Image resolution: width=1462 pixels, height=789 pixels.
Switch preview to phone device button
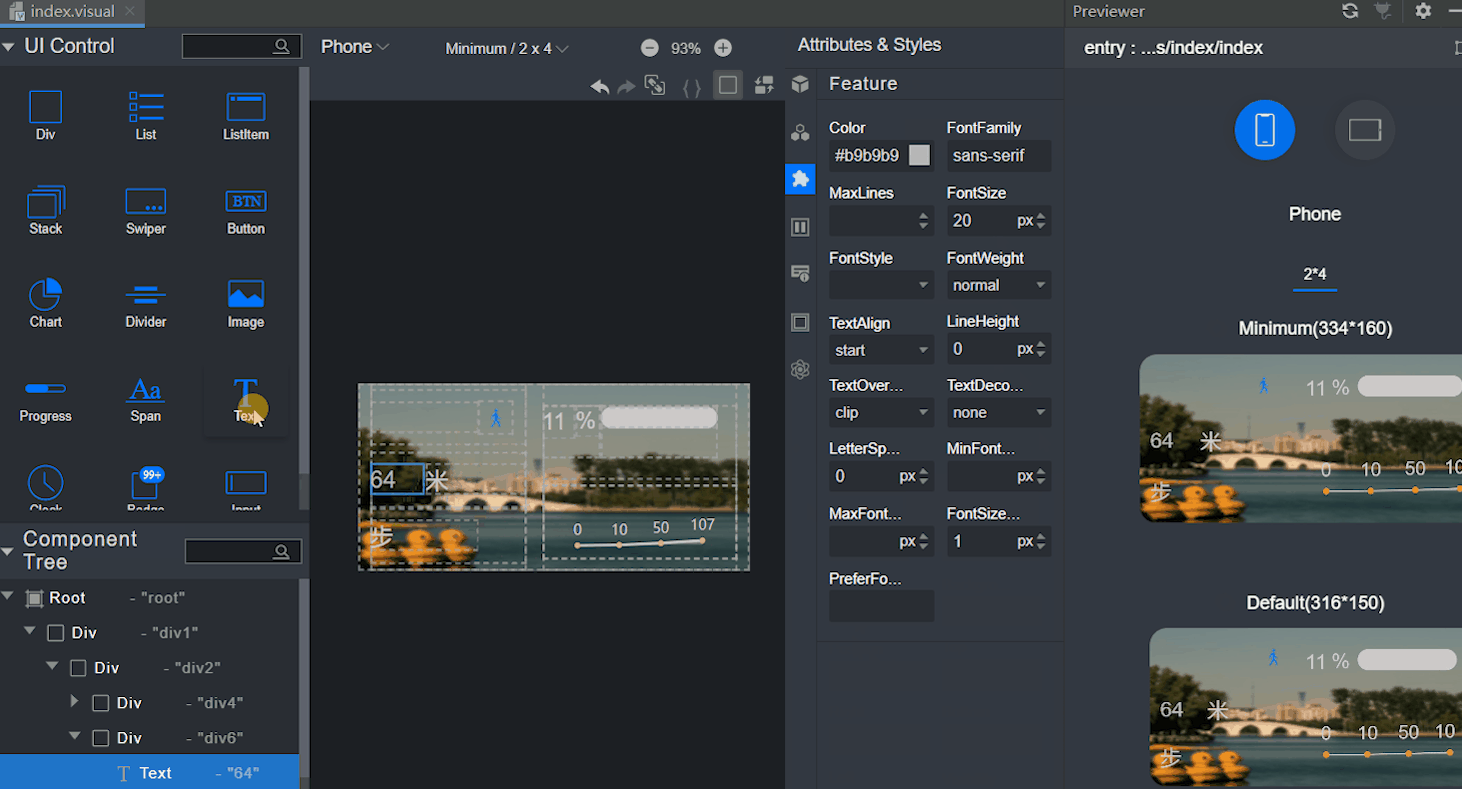pos(1265,130)
